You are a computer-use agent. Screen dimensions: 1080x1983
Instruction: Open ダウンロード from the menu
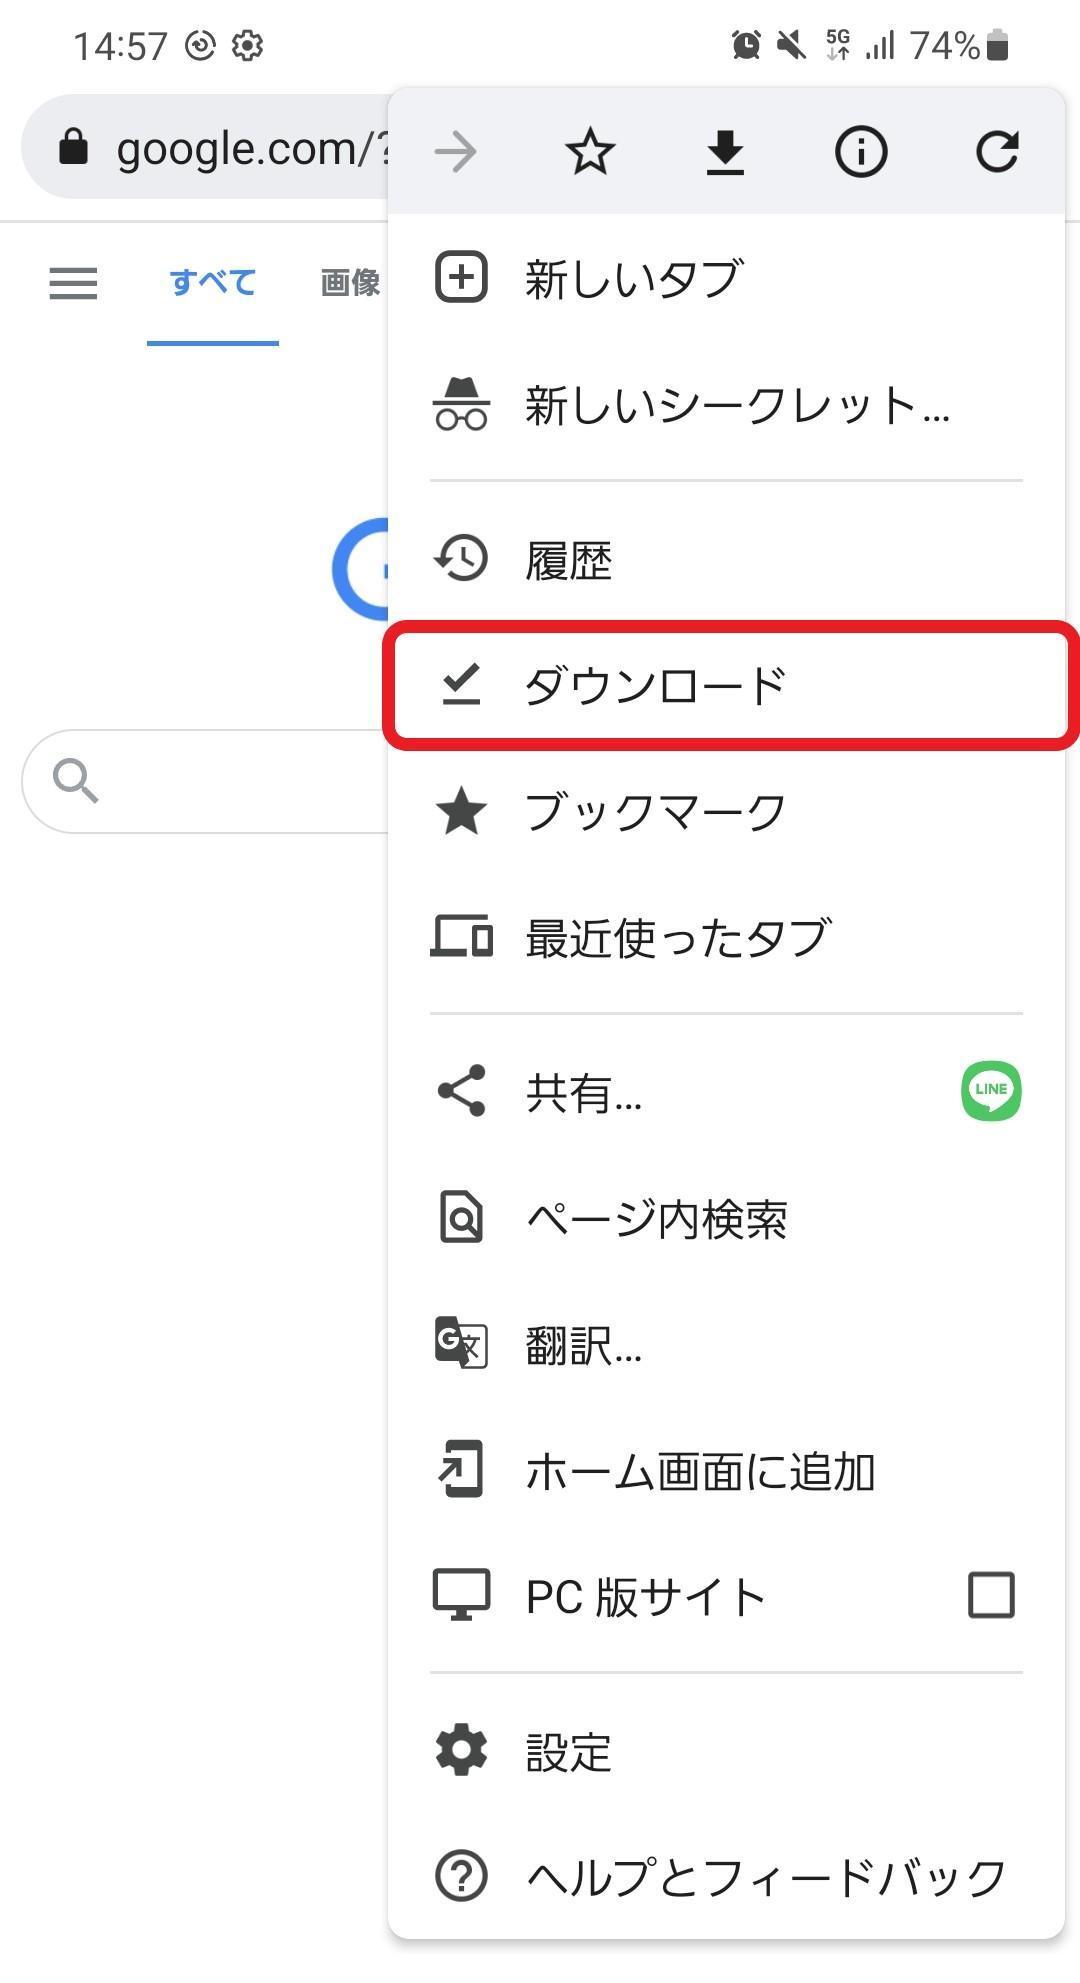click(655, 686)
